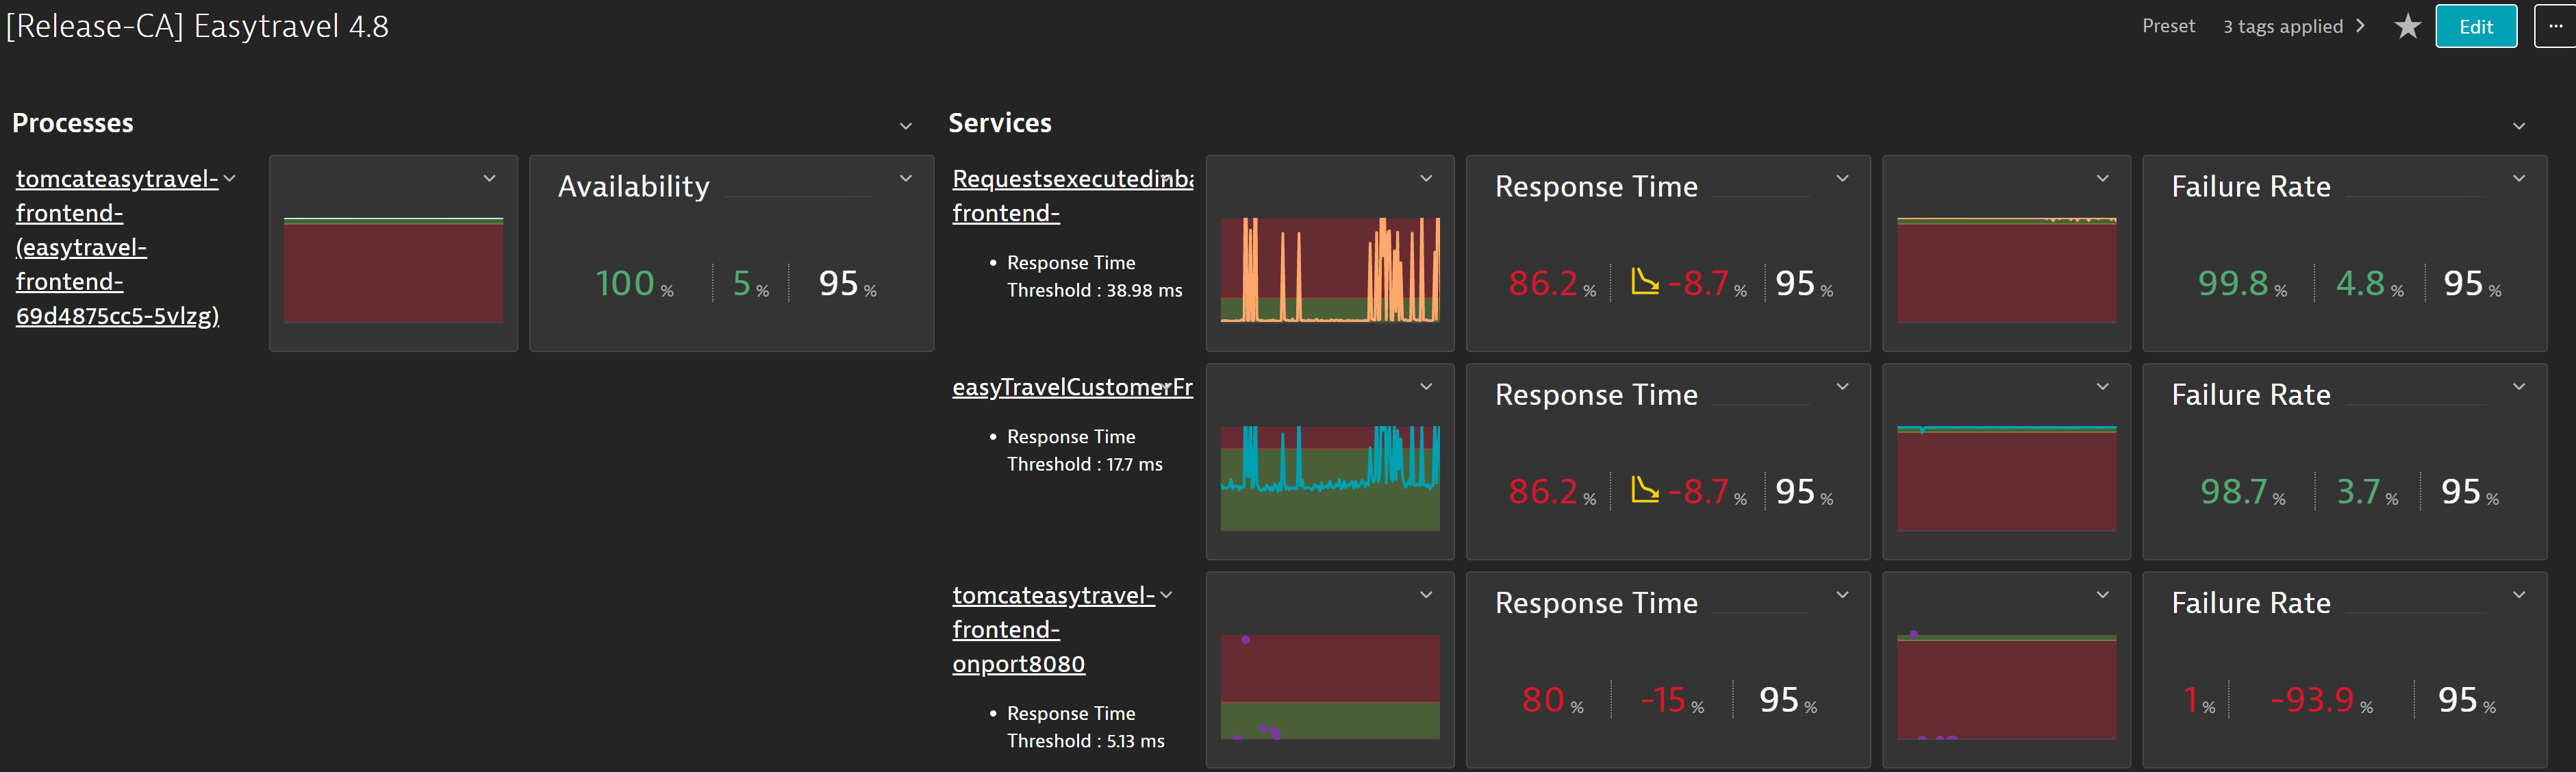
Task: Open the Preset option
Action: pos(2168,26)
